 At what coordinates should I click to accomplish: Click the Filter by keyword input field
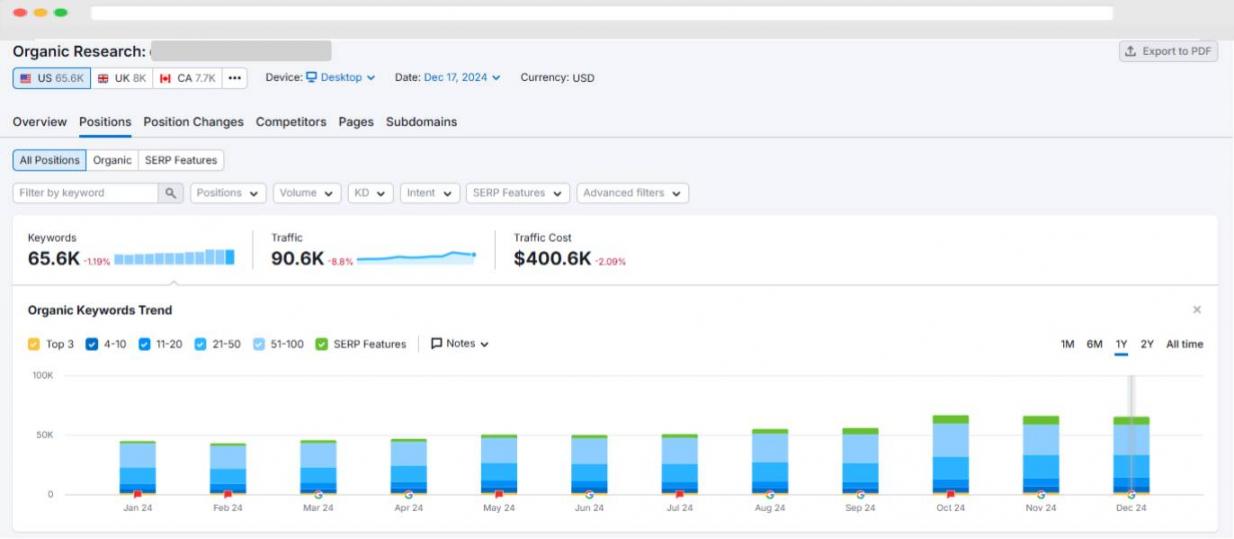(86, 193)
